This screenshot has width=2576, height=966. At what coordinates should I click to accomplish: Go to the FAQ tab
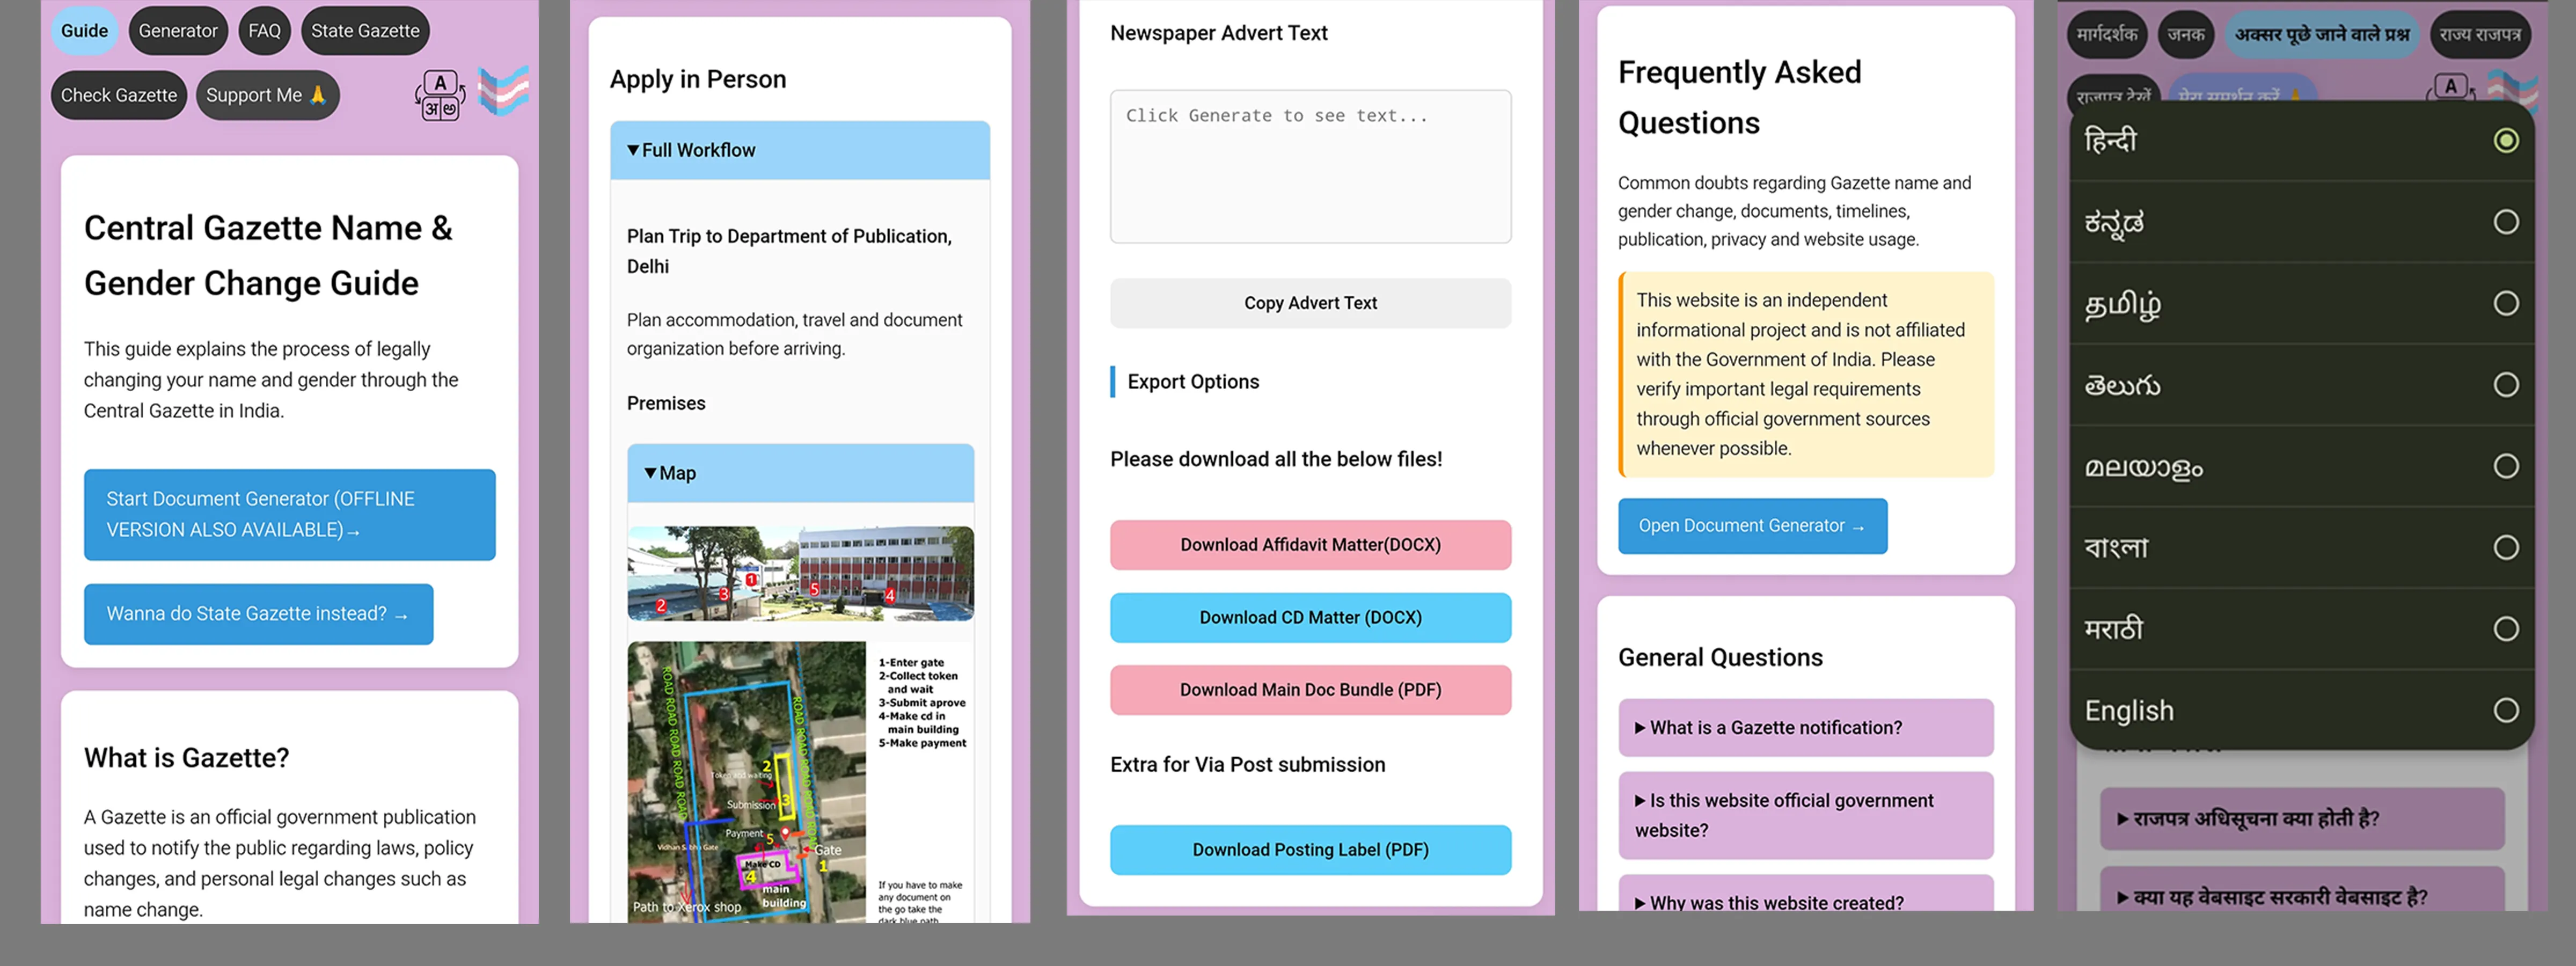pyautogui.click(x=264, y=31)
